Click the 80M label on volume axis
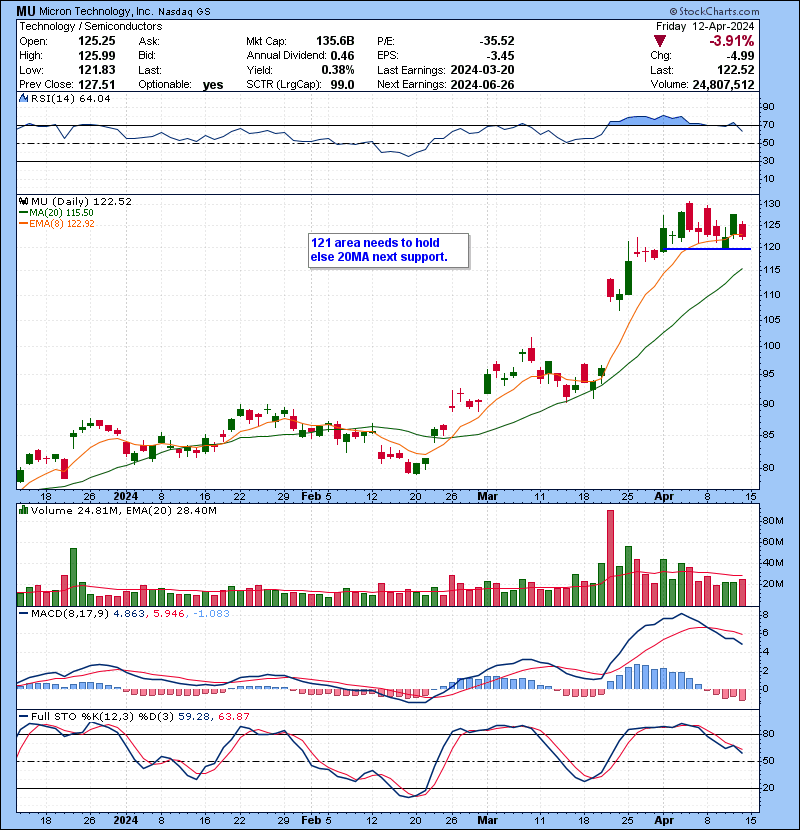The height and width of the screenshot is (830, 800). [773, 520]
